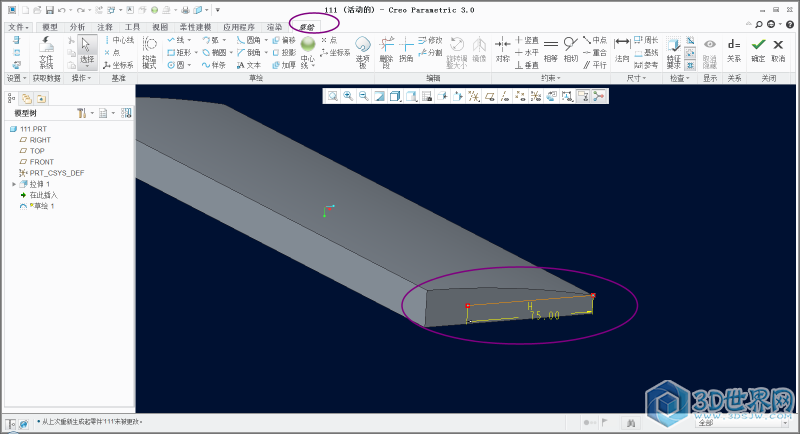Image resolution: width=800 pixels, height=434 pixels.
Task: Click the 参考 (References) button
Action: click(x=646, y=65)
